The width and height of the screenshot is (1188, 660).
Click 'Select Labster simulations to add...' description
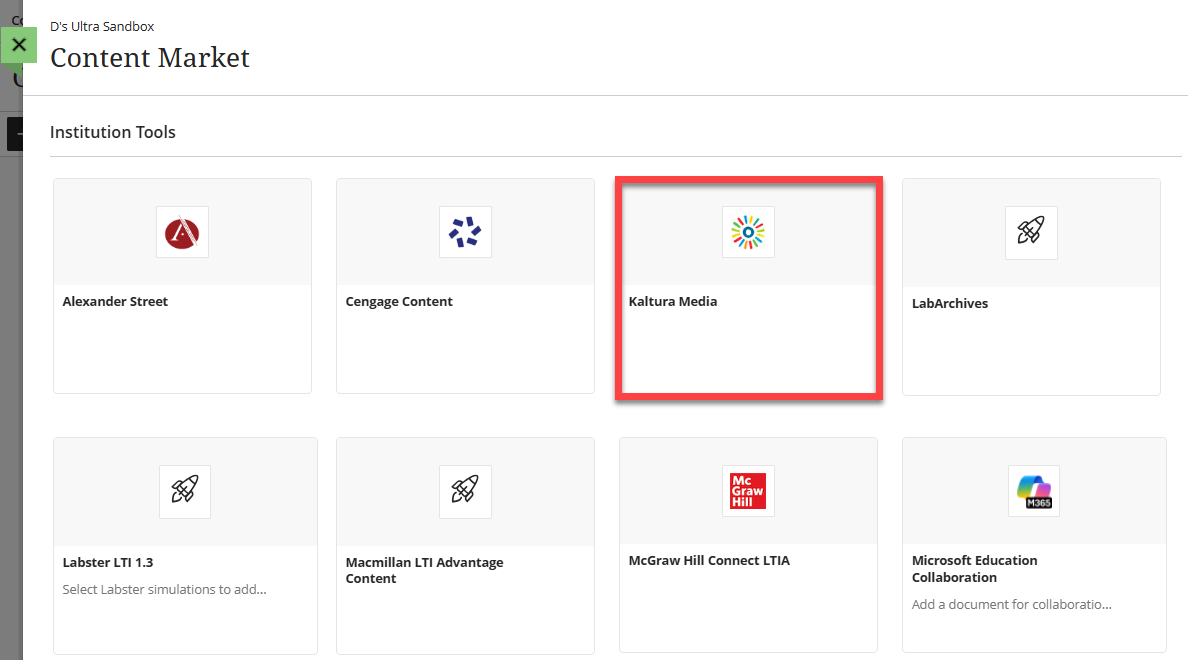(x=164, y=590)
